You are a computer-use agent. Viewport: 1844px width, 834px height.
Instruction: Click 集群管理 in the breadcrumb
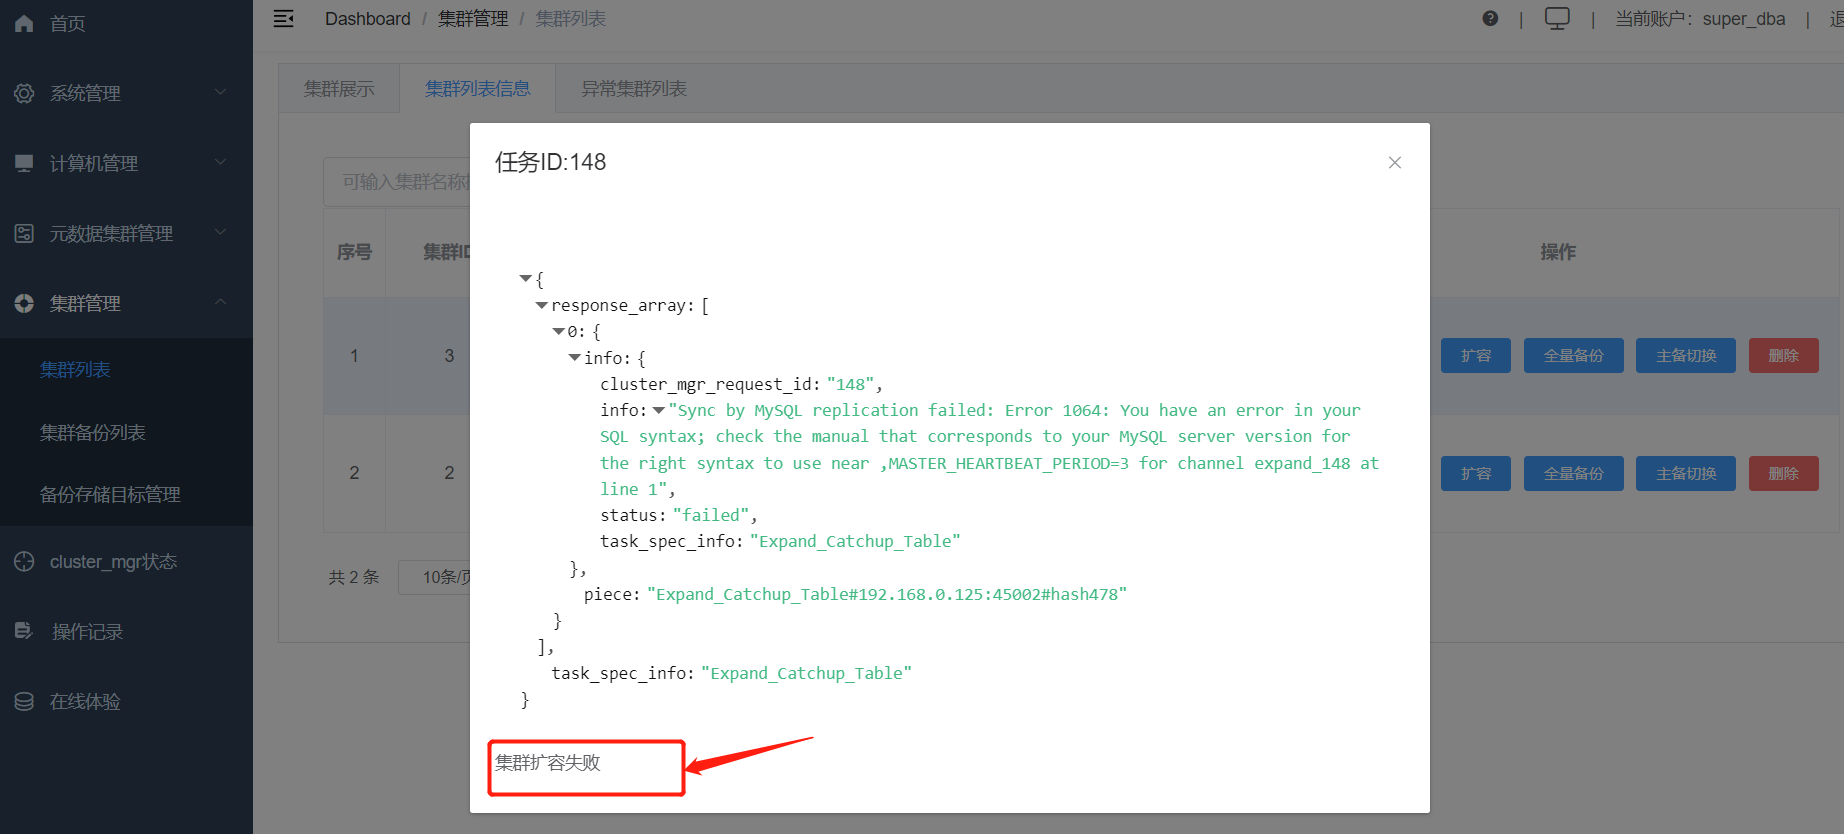473,19
